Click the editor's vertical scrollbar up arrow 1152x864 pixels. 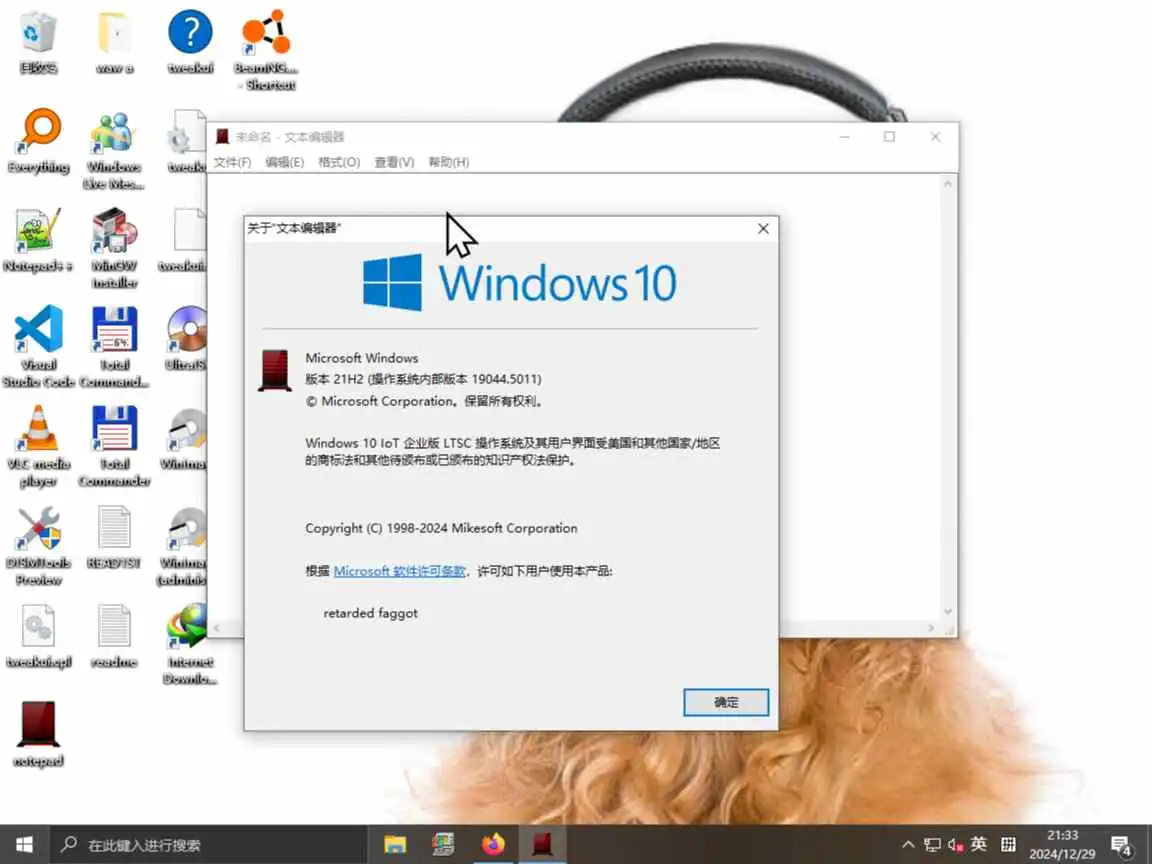pos(948,184)
